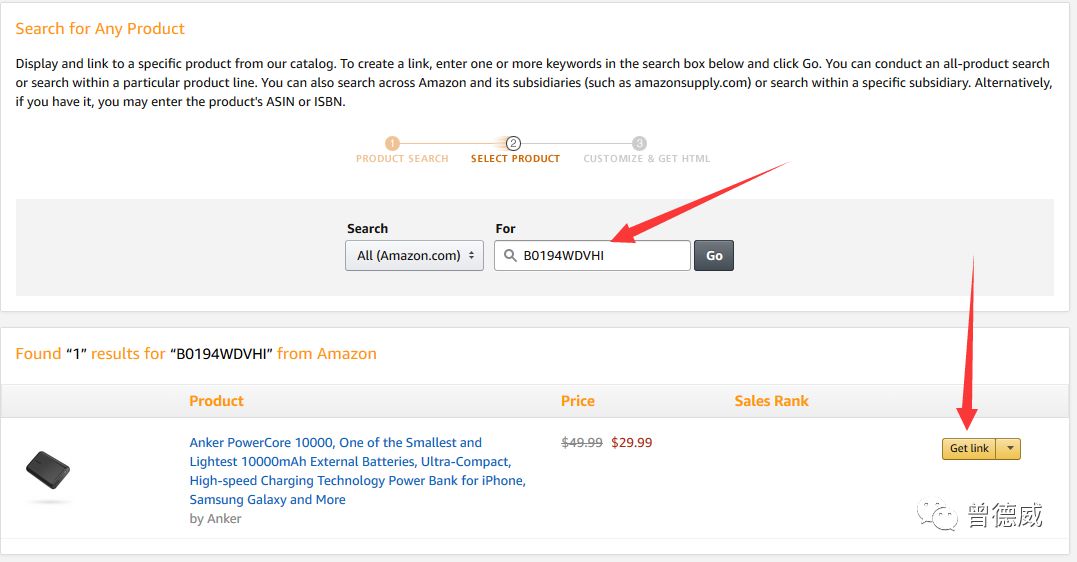
Task: Expand the arrow beside Get link
Action: click(x=1010, y=449)
